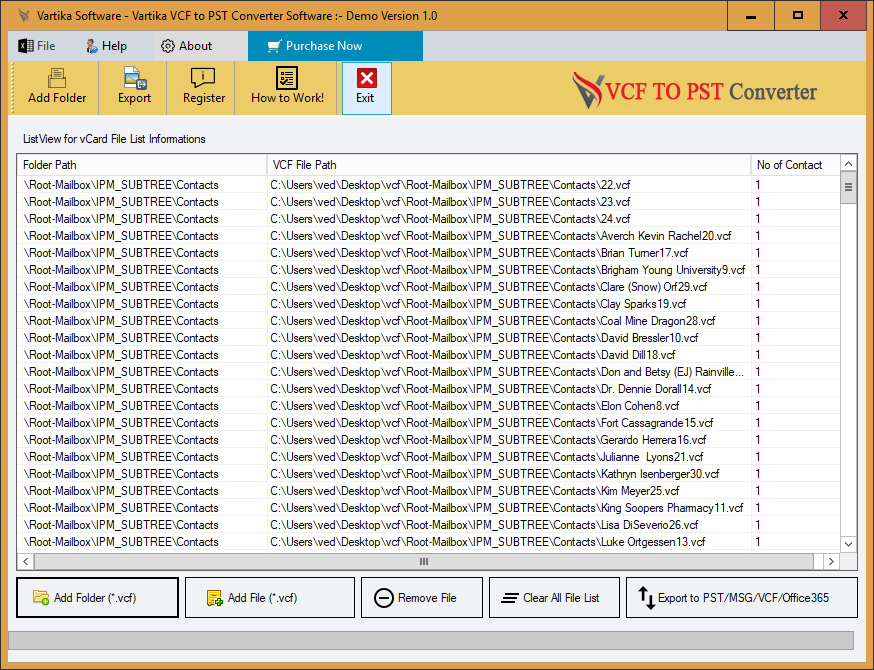
Task: Click the Remove File button
Action: (x=422, y=598)
